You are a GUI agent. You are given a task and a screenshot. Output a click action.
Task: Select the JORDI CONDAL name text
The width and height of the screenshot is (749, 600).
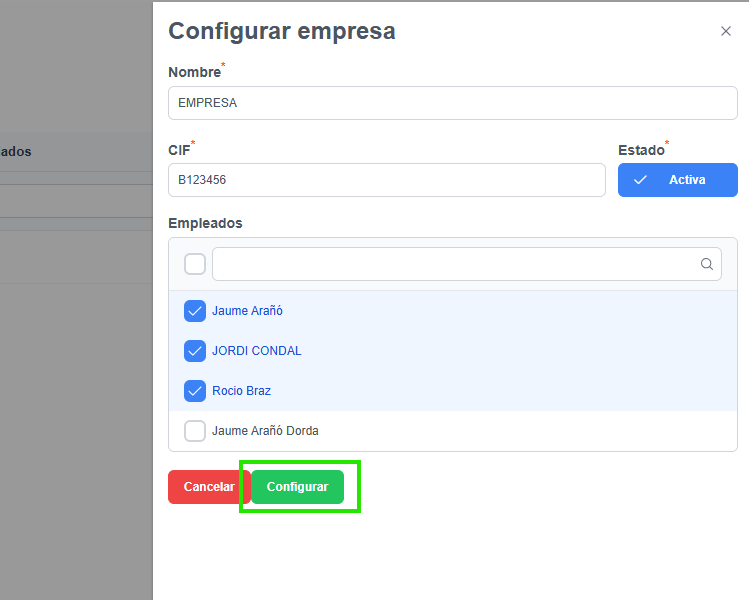257,351
